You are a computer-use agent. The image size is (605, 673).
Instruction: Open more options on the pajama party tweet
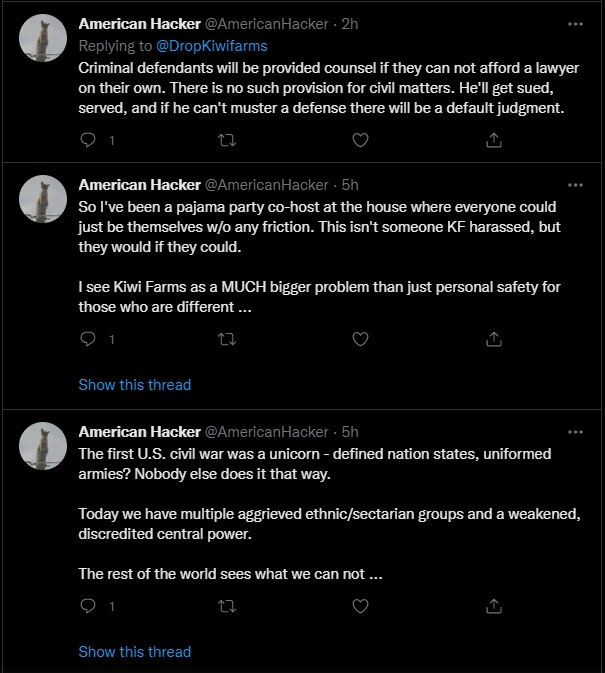click(575, 185)
